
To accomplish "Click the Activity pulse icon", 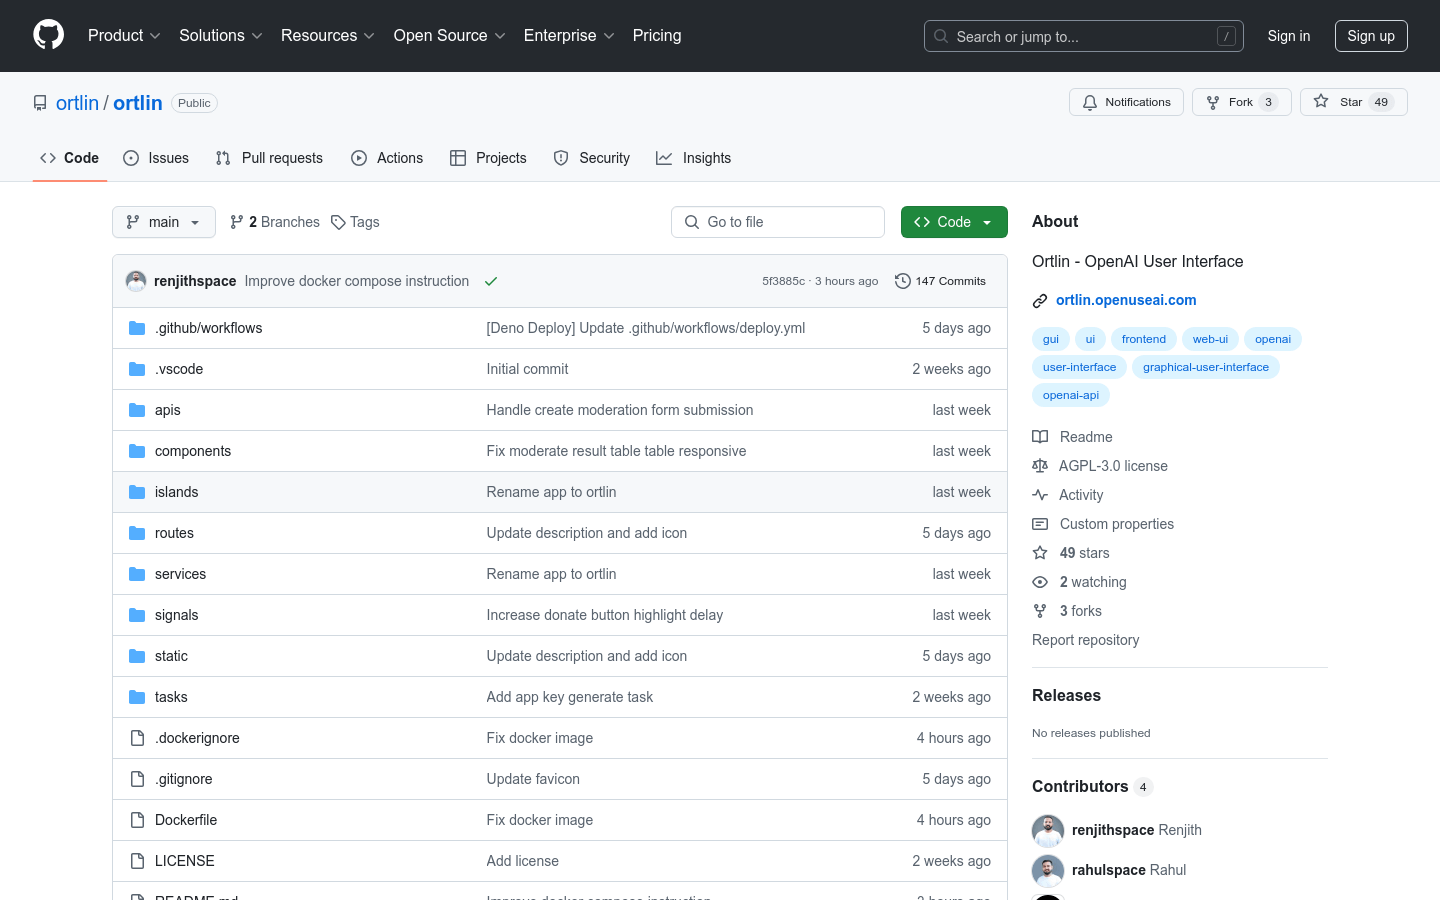I will pyautogui.click(x=1040, y=495).
